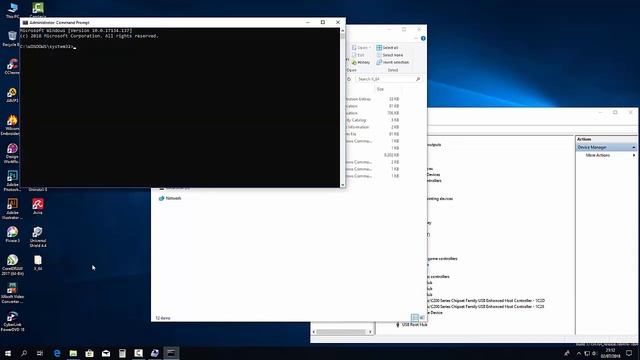Click the taskbar clock
The width and height of the screenshot is (640, 360).
(611, 353)
